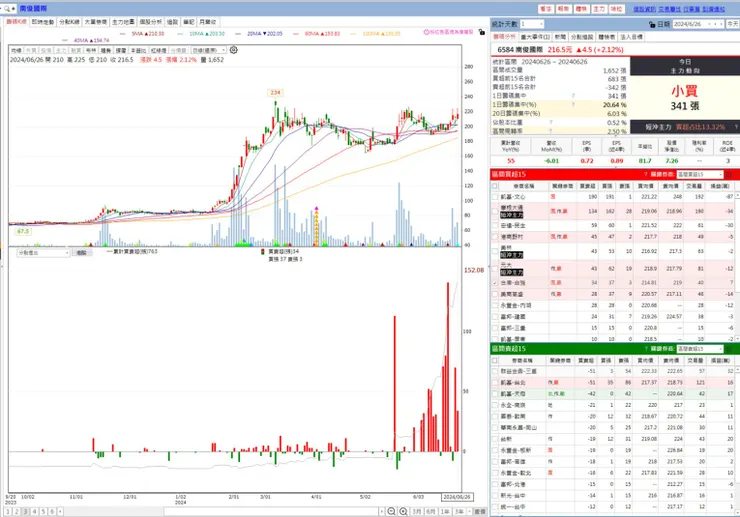Click the search magnifier icon at top left
Image resolution: width=740 pixels, height=517 pixels.
[7, 8]
